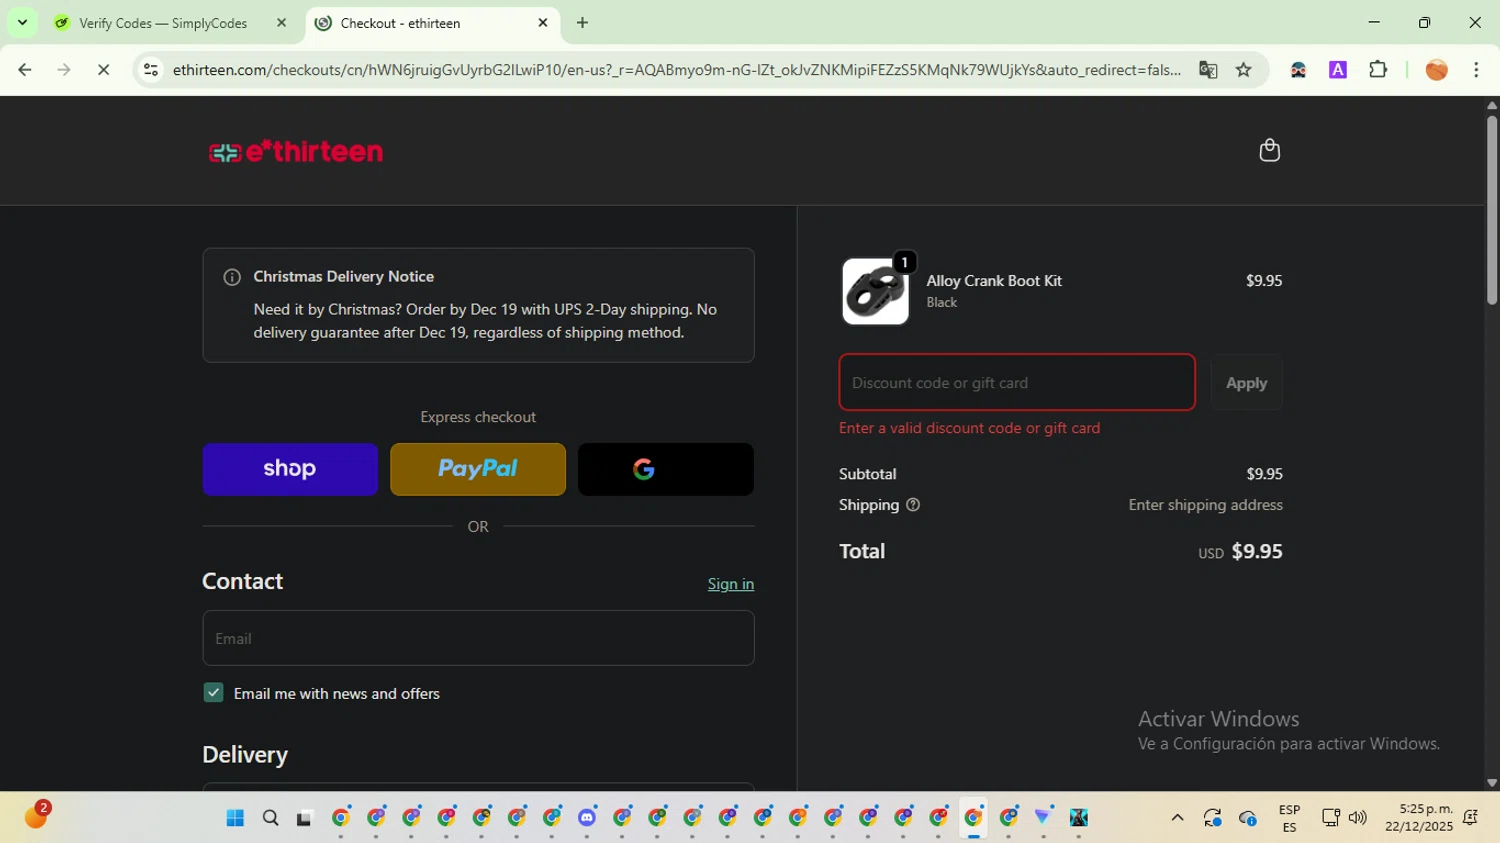Go back to the previous page
The width and height of the screenshot is (1500, 843).
click(25, 70)
